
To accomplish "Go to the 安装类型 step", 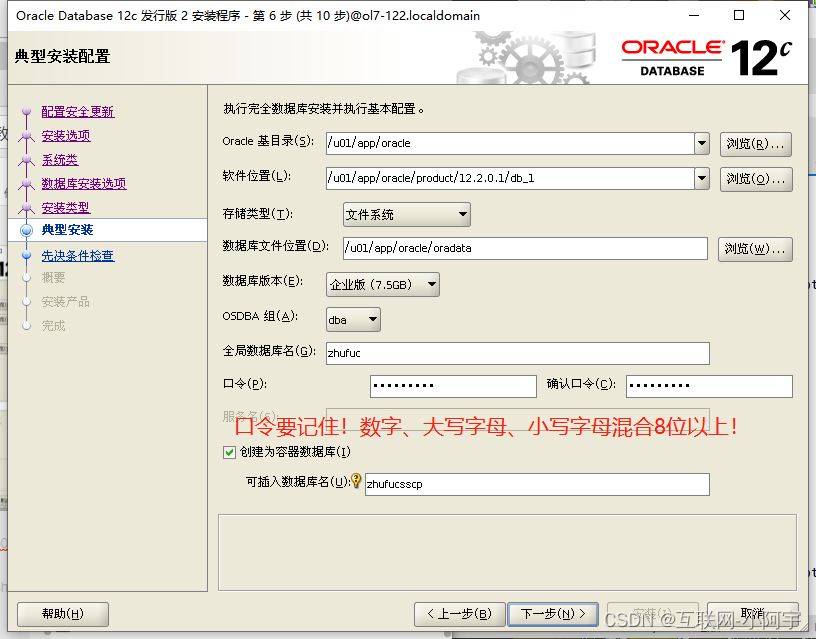I will pos(66,208).
